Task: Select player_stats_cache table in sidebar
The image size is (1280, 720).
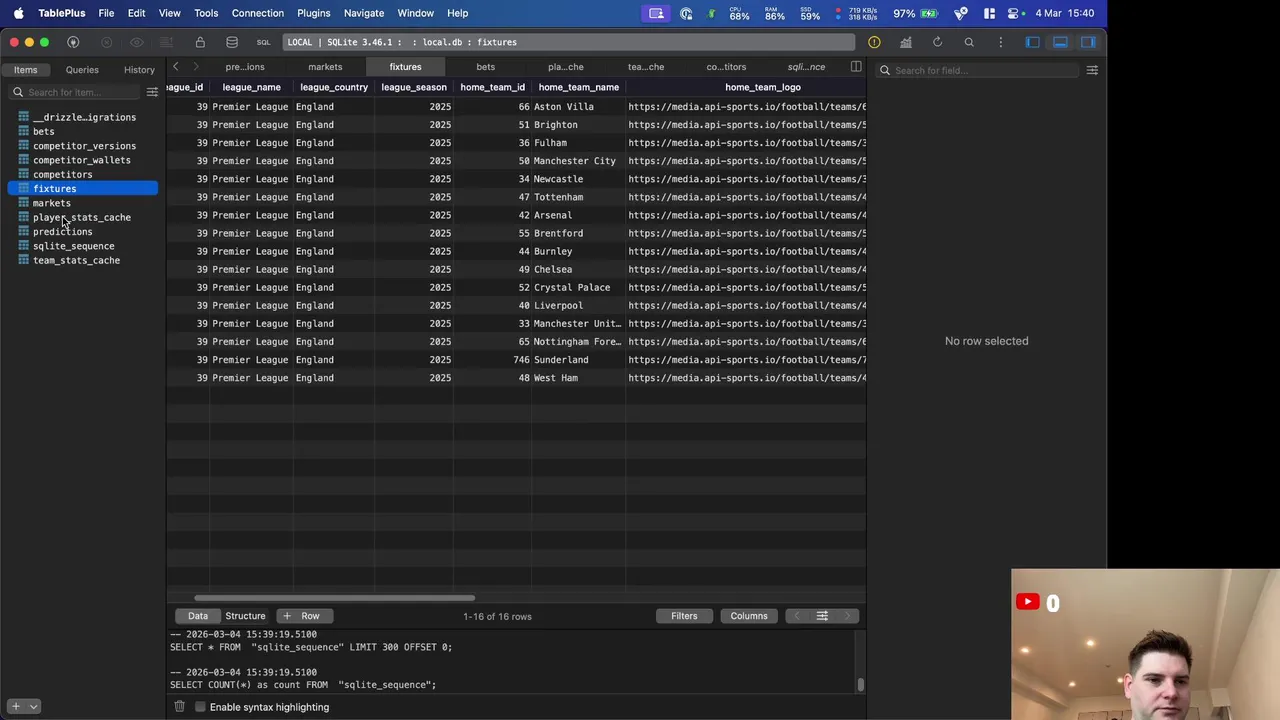Action: (x=82, y=217)
